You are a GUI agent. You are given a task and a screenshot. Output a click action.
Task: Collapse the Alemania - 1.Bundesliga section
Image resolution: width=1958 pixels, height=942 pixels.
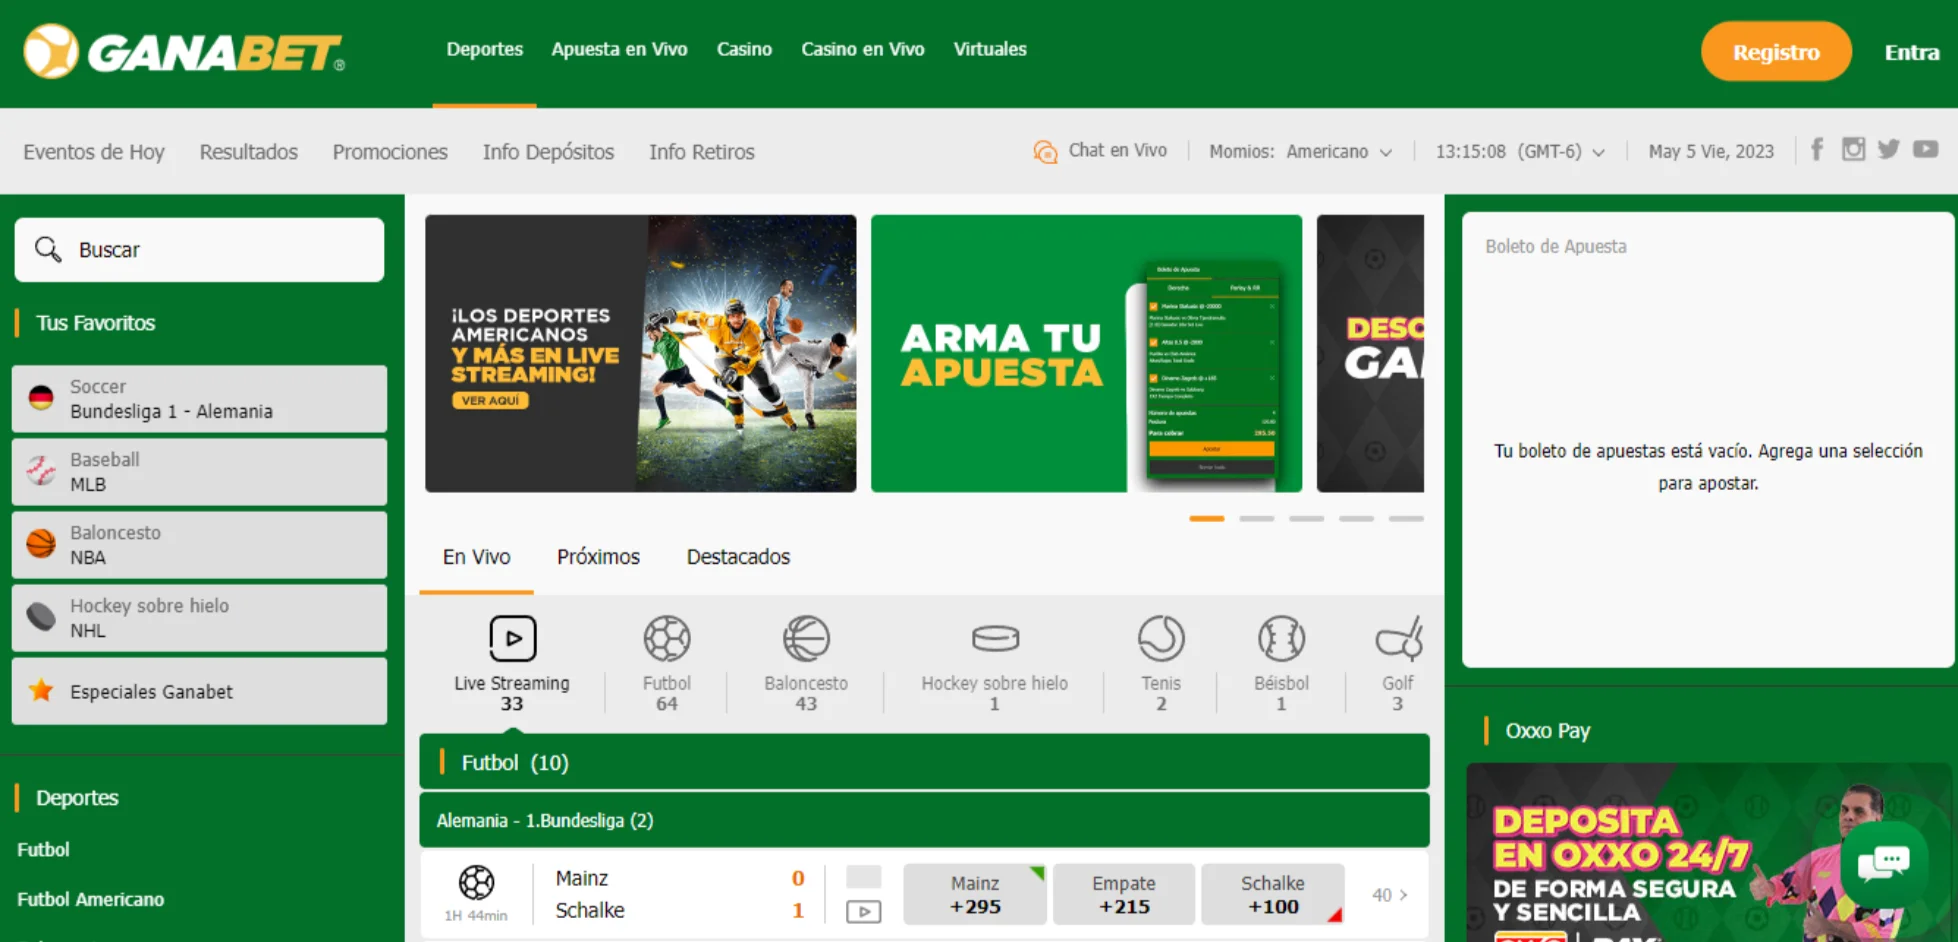tap(924, 820)
